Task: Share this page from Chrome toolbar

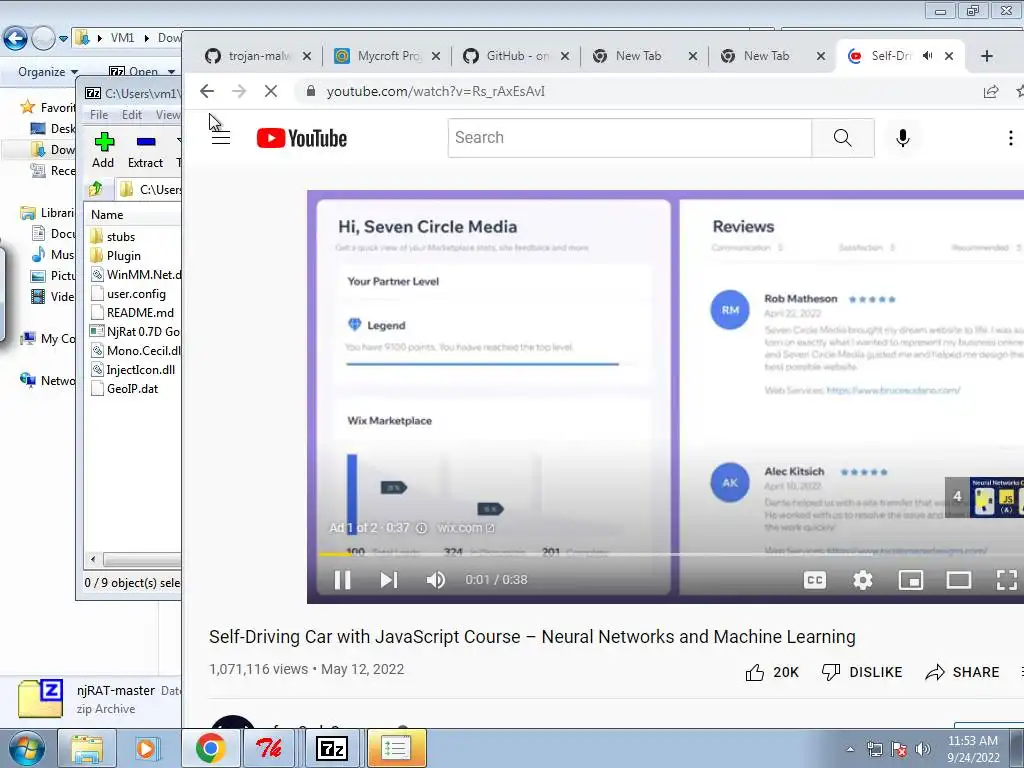Action: click(991, 91)
